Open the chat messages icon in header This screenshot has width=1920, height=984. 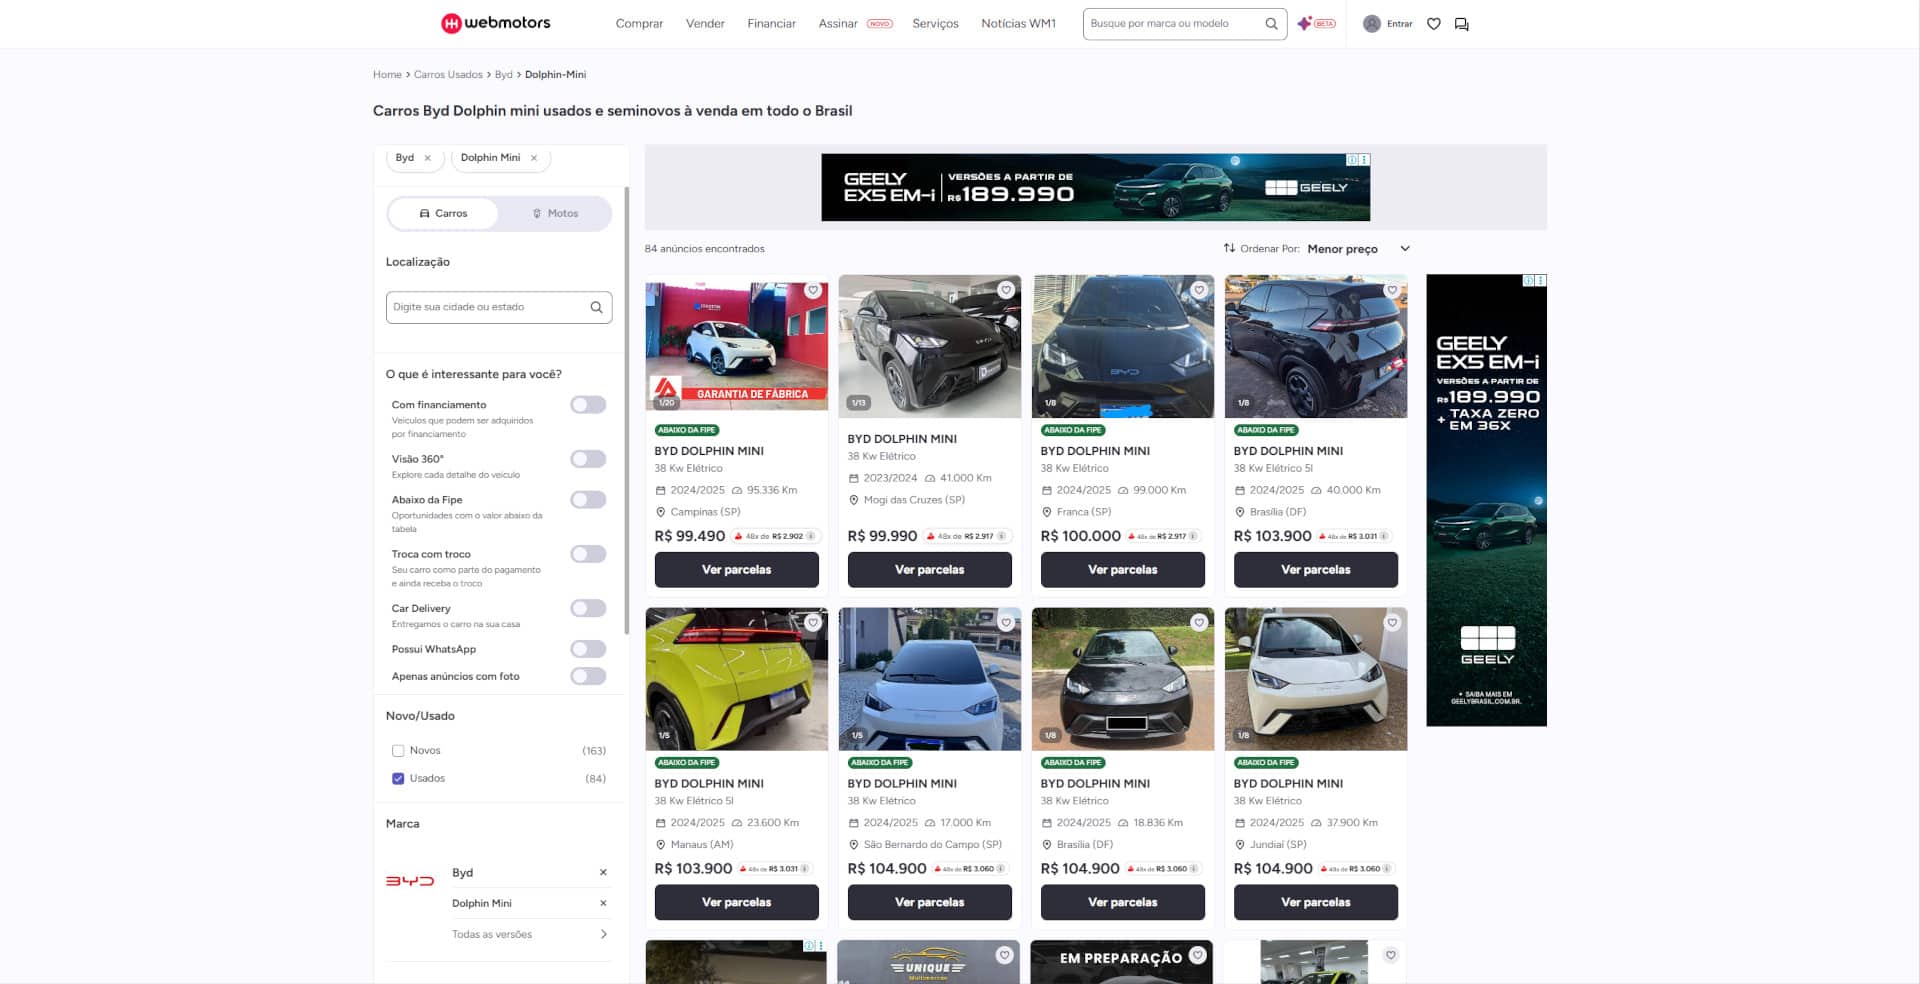pyautogui.click(x=1461, y=24)
